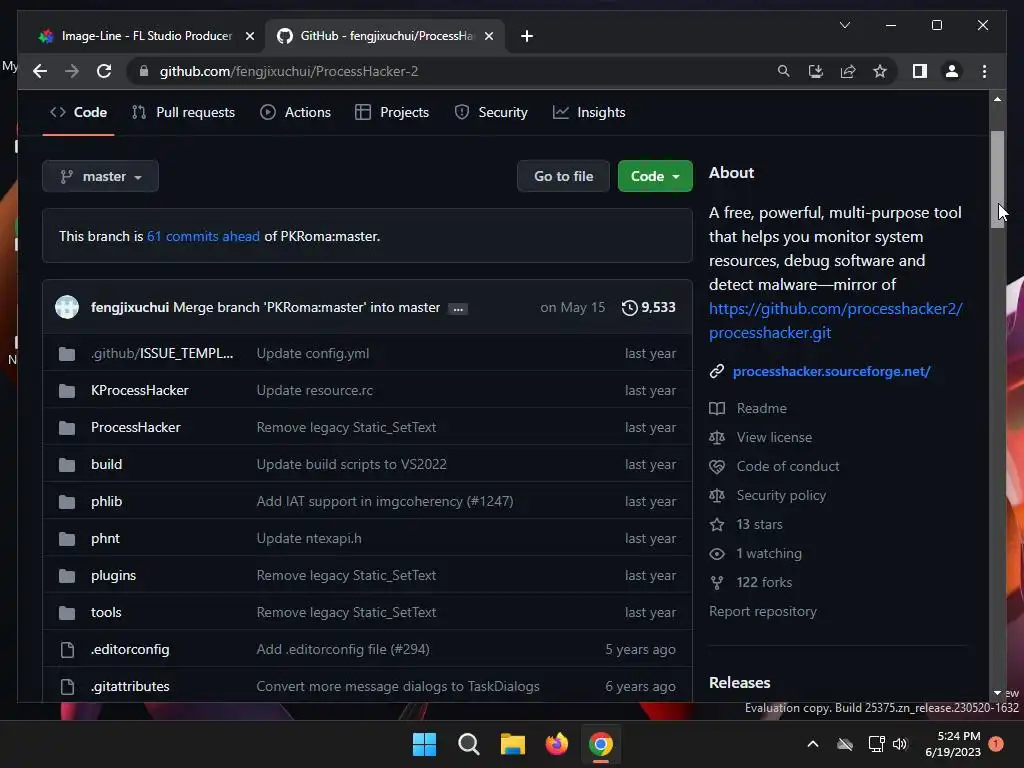Open the ProcessHacker folder
This screenshot has width=1024, height=768.
point(136,427)
